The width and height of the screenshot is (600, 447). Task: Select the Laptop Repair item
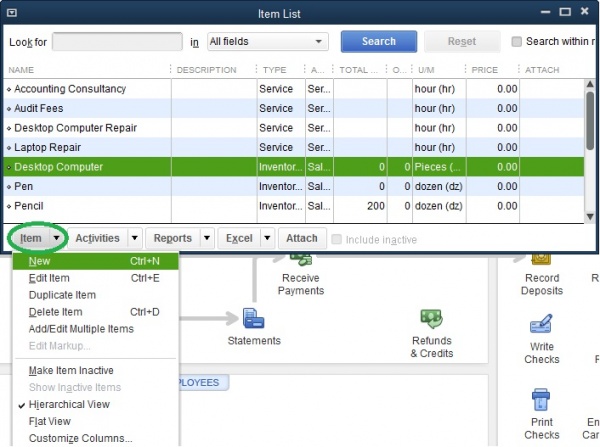[293, 147]
